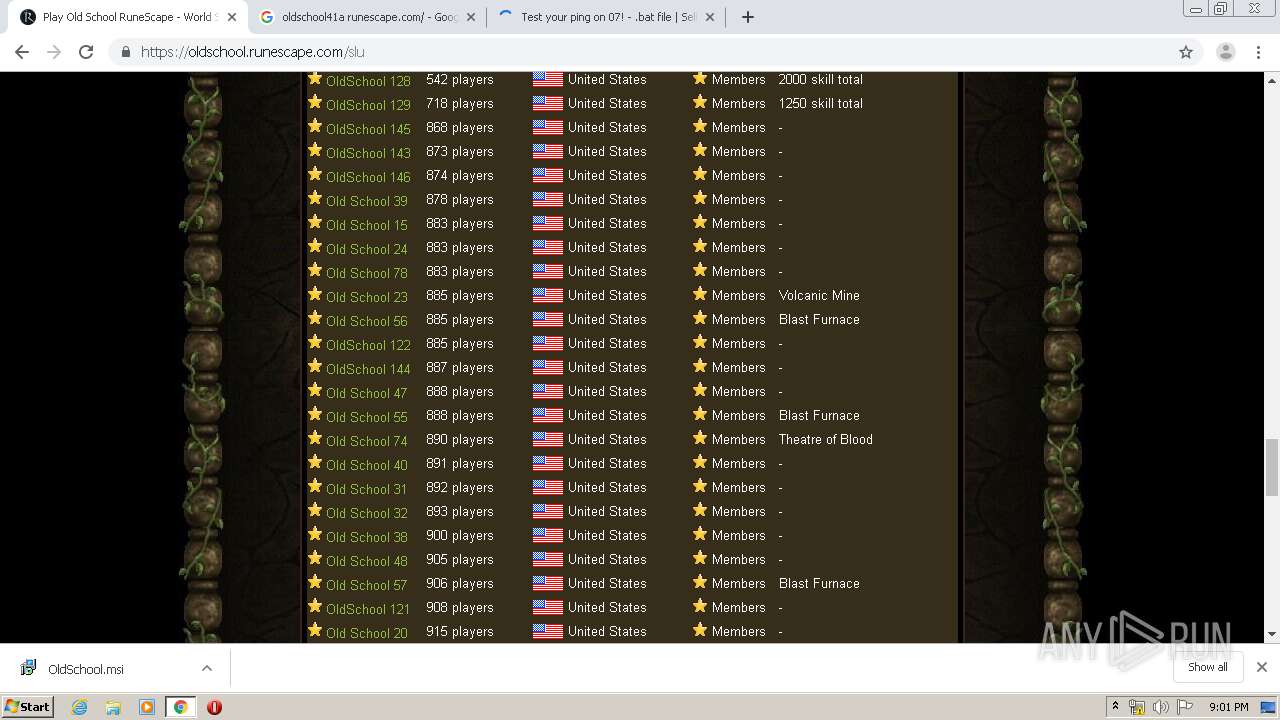Open Windows Start menu
This screenshot has width=1280, height=720.
pos(27,706)
